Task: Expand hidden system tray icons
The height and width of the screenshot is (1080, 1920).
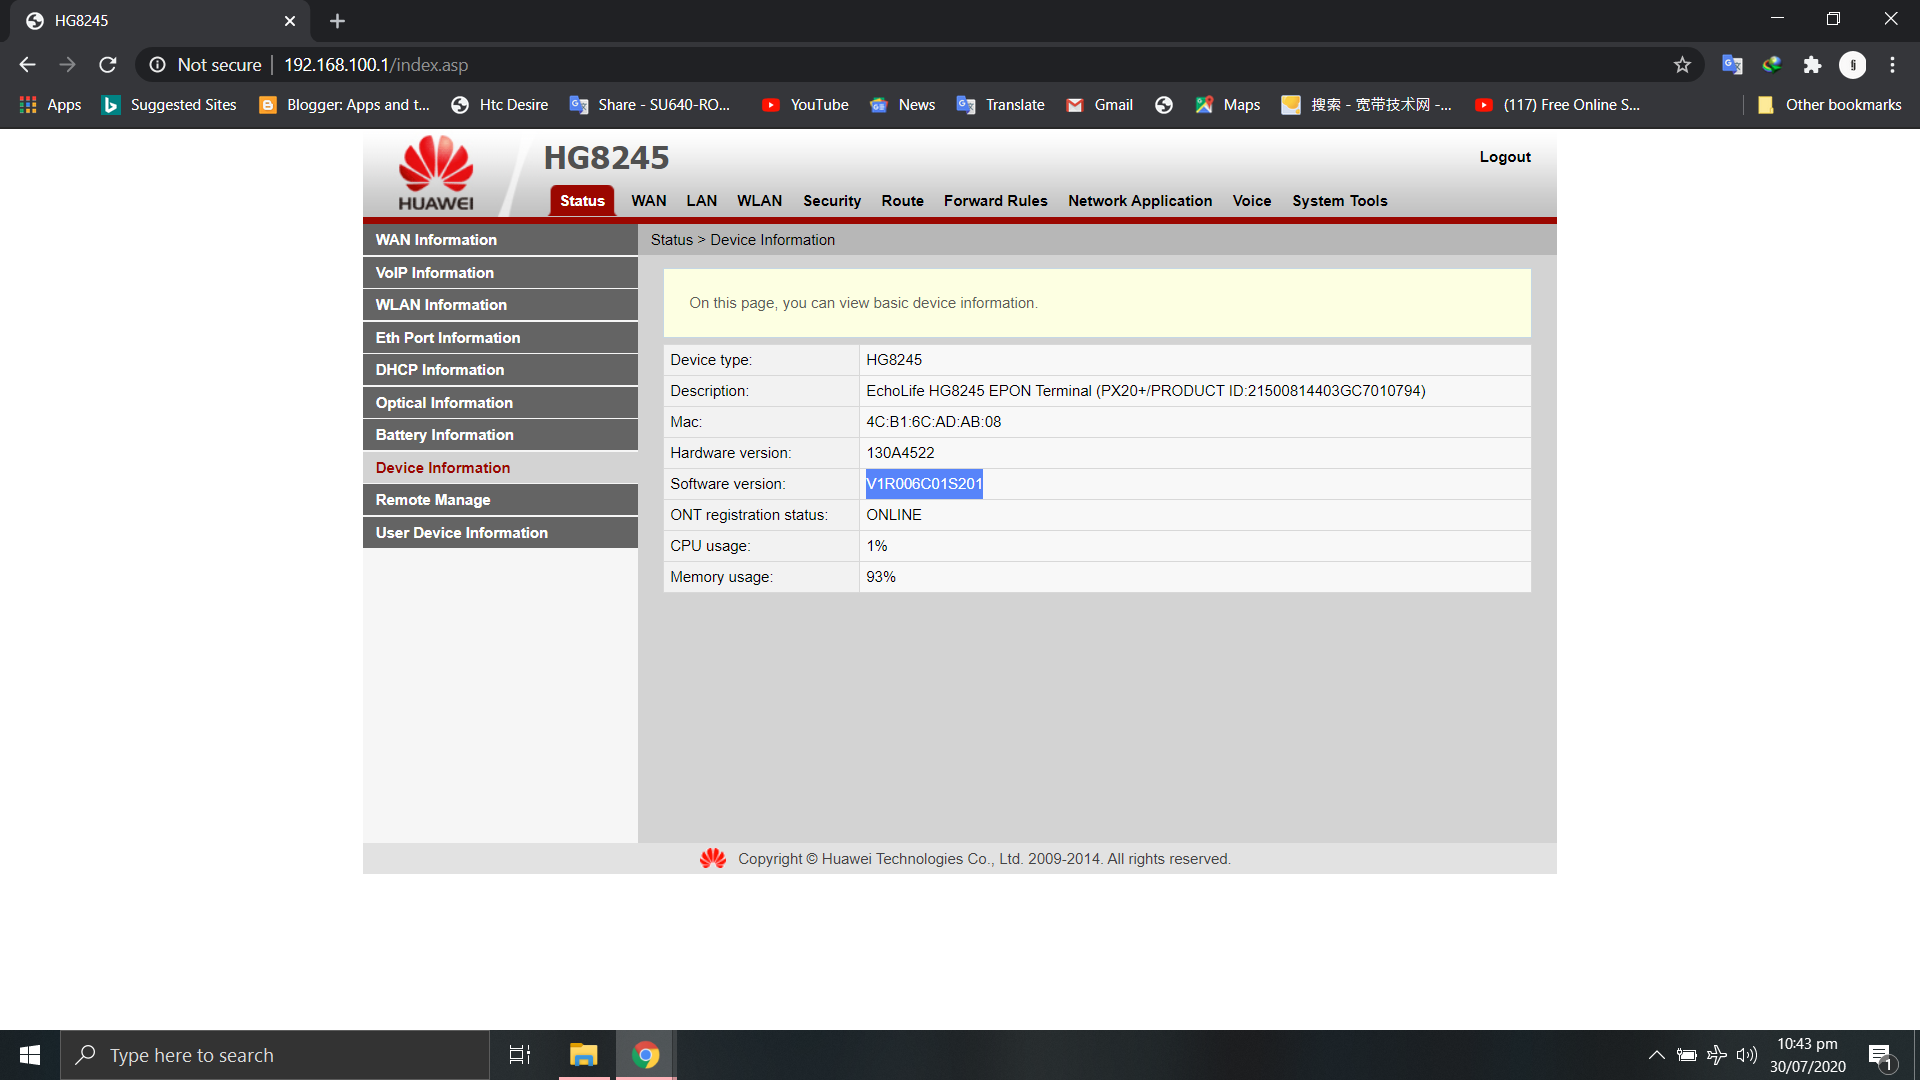Action: tap(1656, 1054)
